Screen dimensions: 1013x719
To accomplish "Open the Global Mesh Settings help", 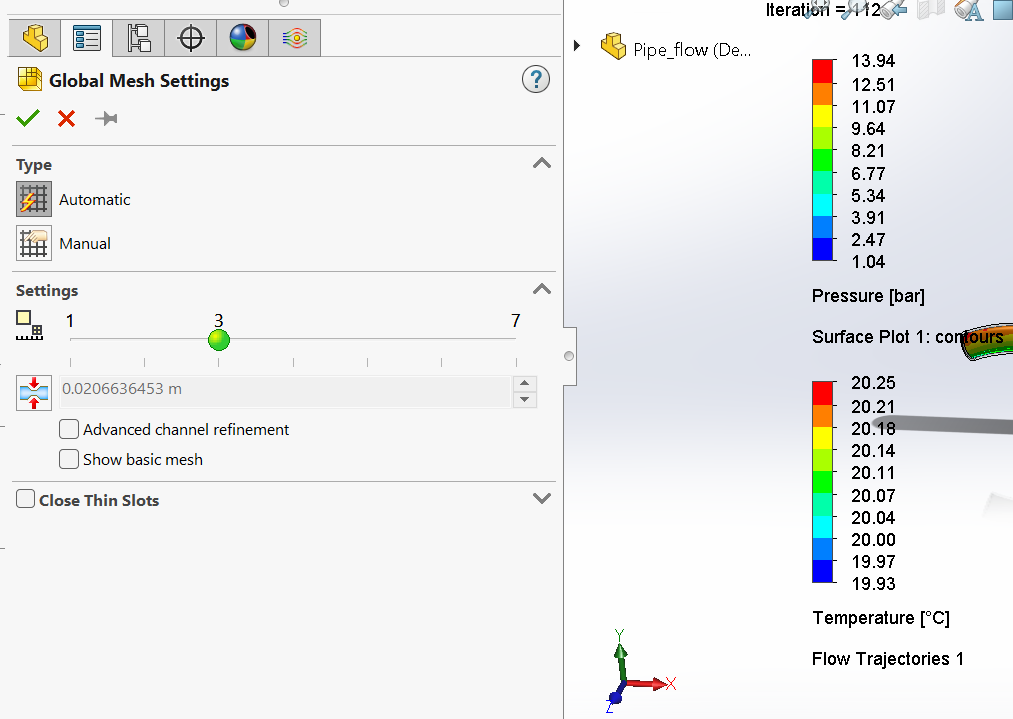I will (x=536, y=79).
